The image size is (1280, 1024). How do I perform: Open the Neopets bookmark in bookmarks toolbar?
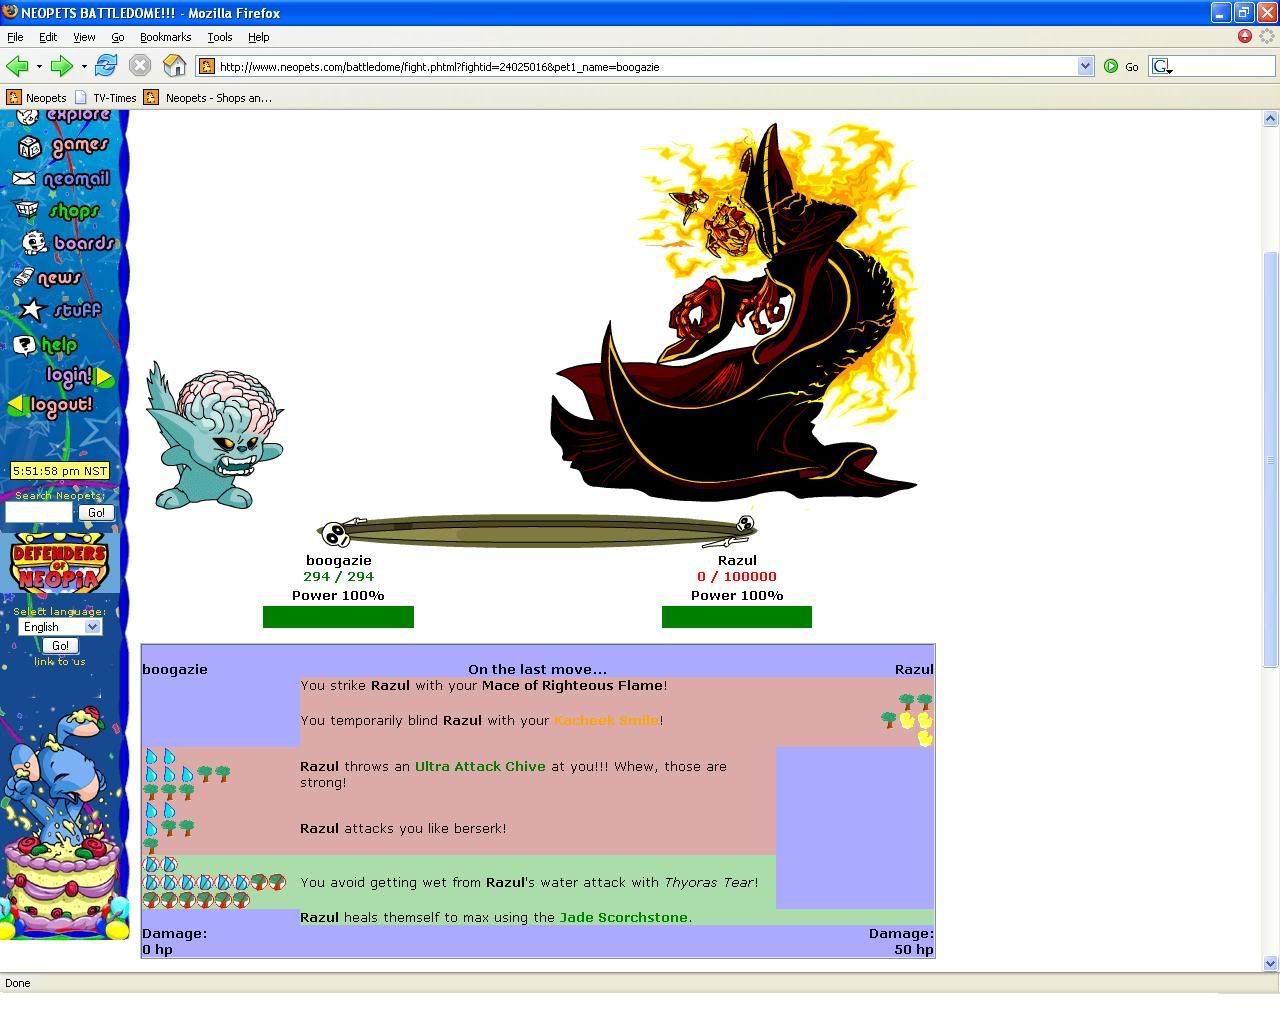[36, 97]
